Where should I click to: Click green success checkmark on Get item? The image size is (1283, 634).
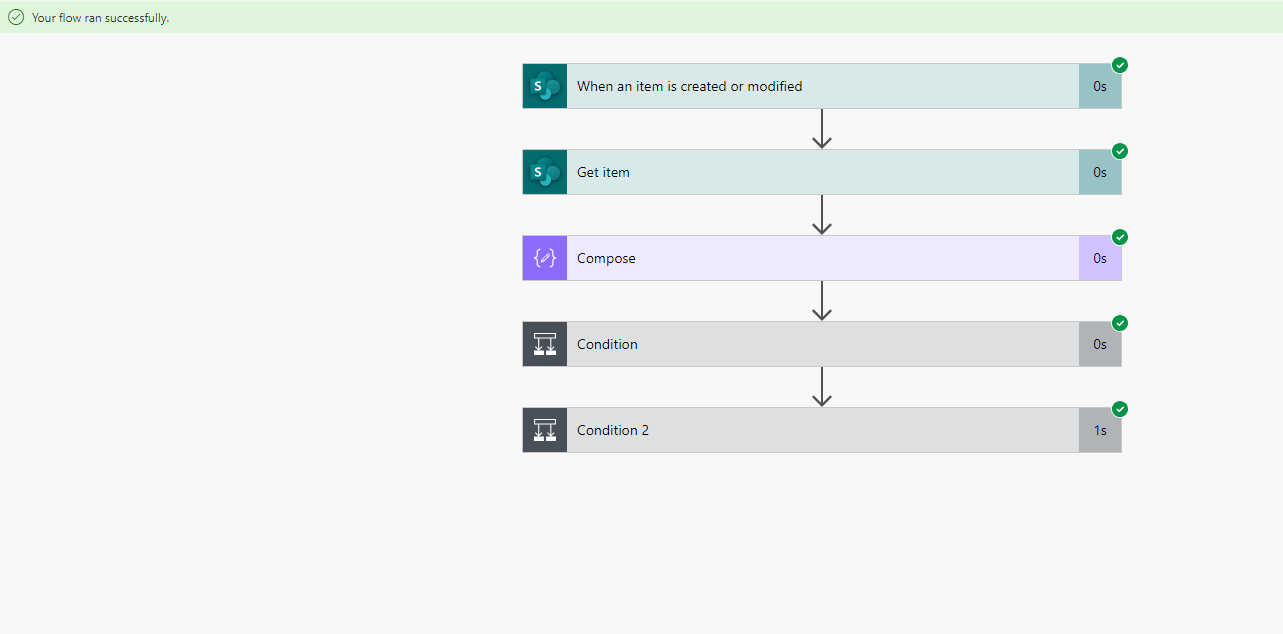(1120, 151)
